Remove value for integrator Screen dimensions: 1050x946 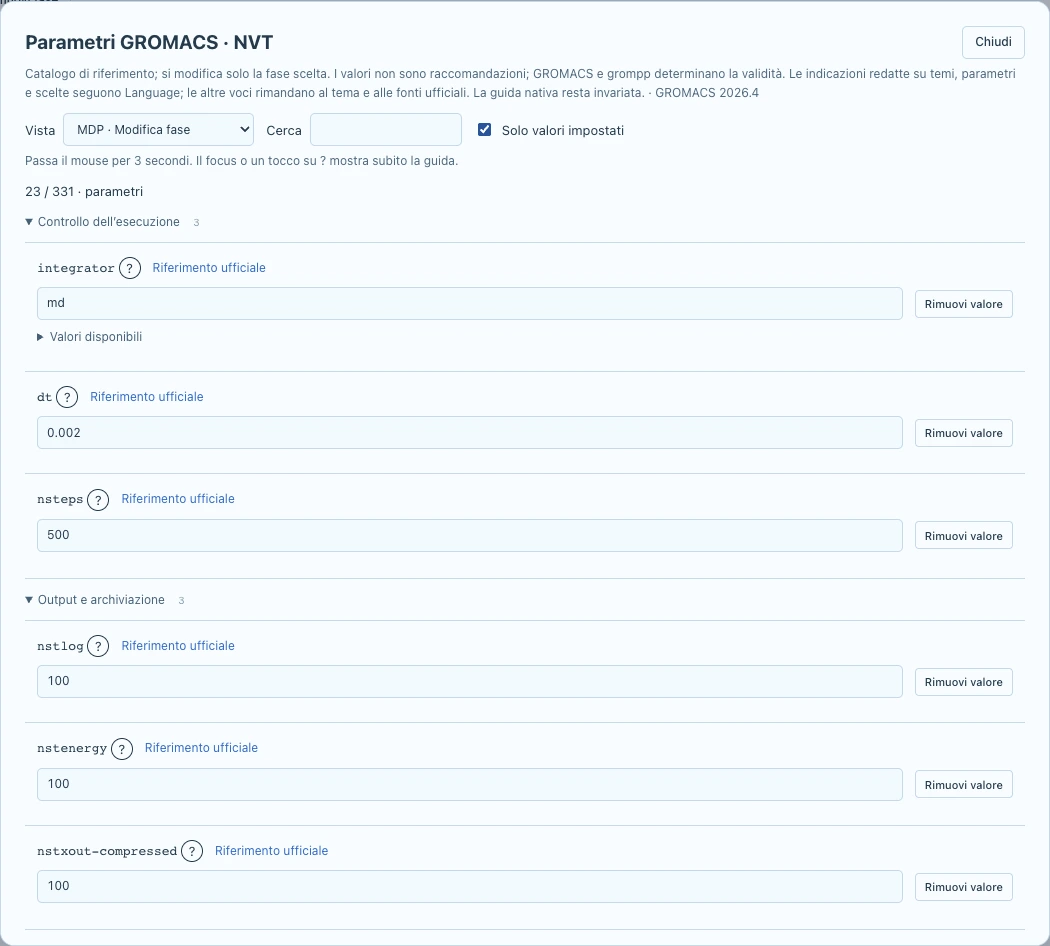[x=964, y=304]
